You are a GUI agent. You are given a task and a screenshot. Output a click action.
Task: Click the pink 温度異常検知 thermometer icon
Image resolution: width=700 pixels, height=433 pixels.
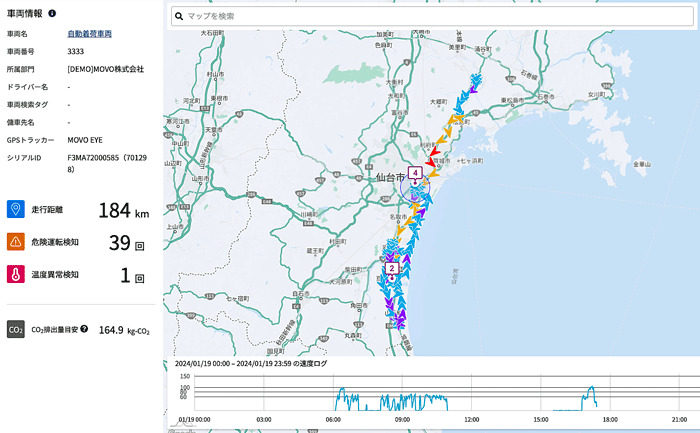click(x=16, y=274)
